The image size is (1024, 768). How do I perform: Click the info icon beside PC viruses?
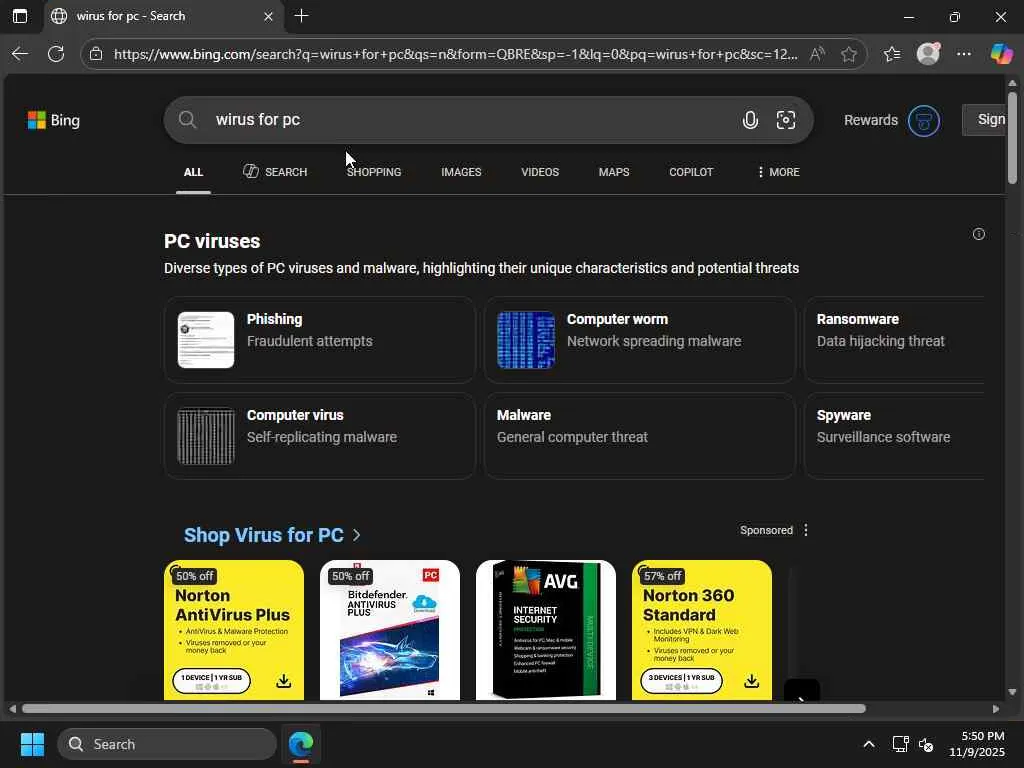tap(978, 234)
